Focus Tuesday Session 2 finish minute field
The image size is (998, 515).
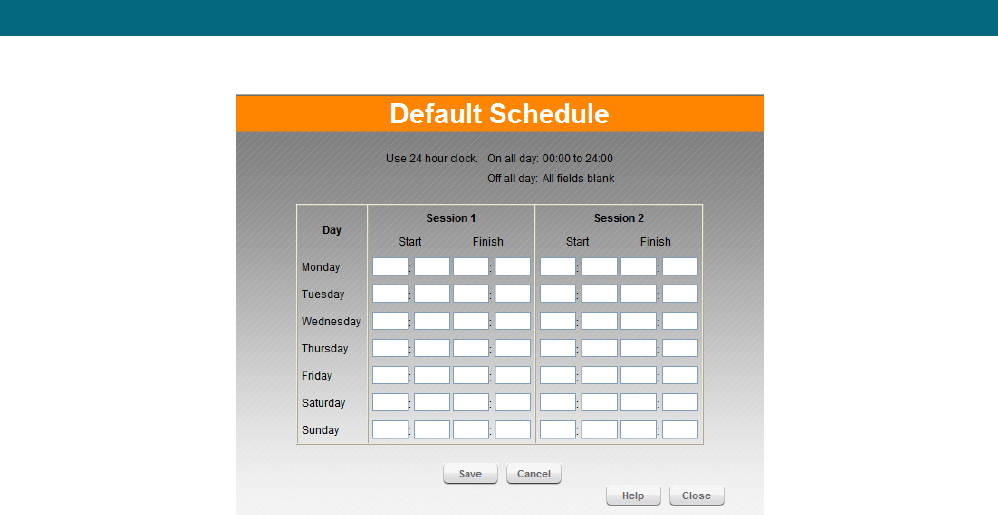[680, 293]
